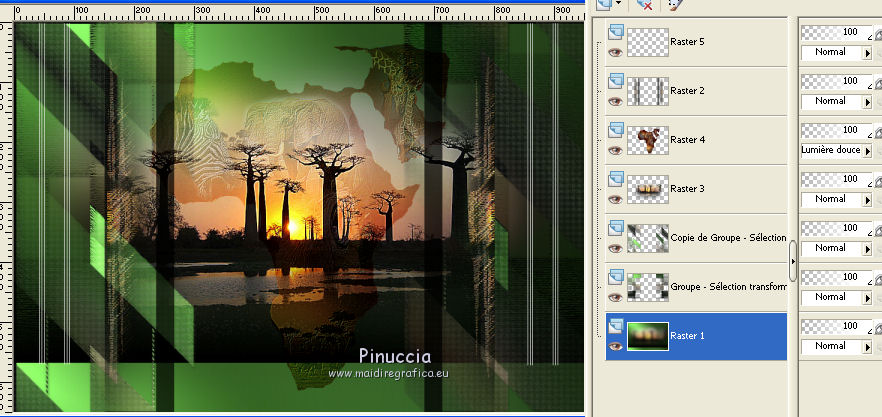Click the Raster 4 layer type icon

tap(615, 129)
